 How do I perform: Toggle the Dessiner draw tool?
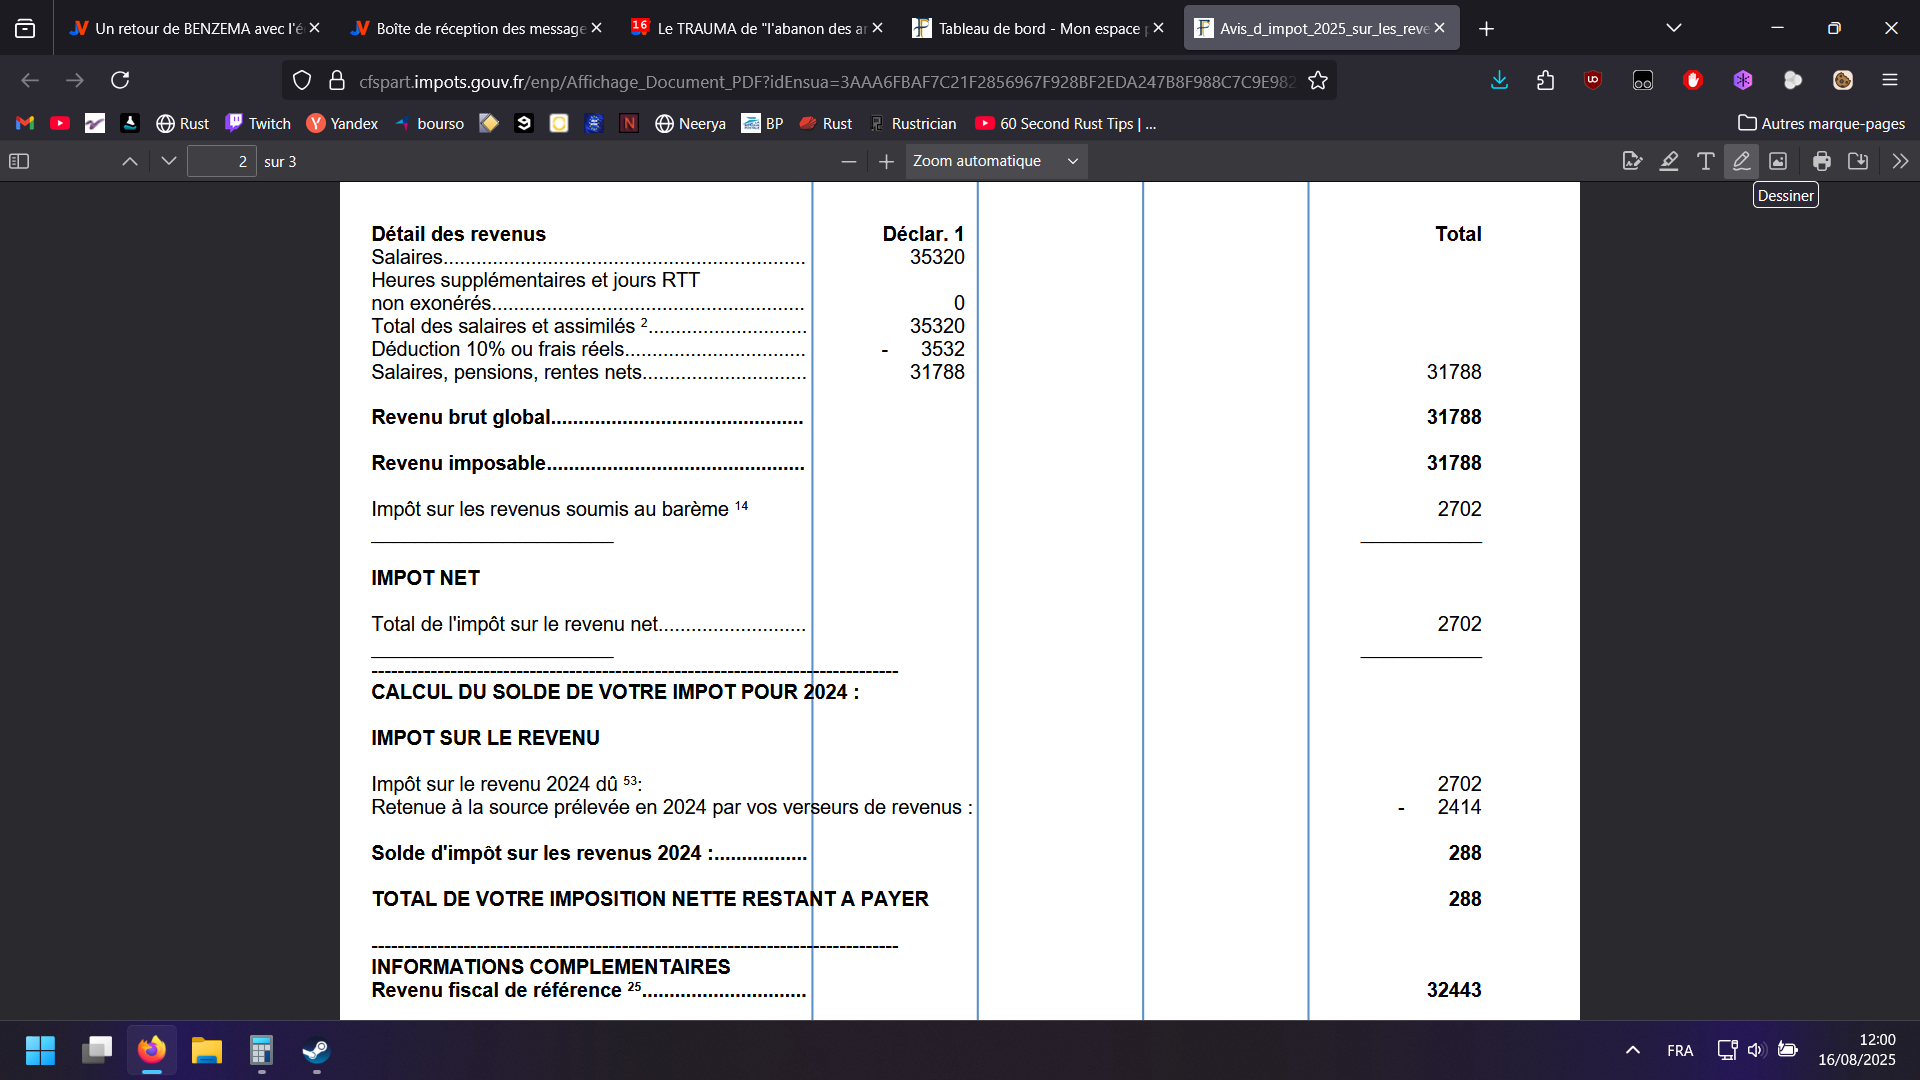1741,161
